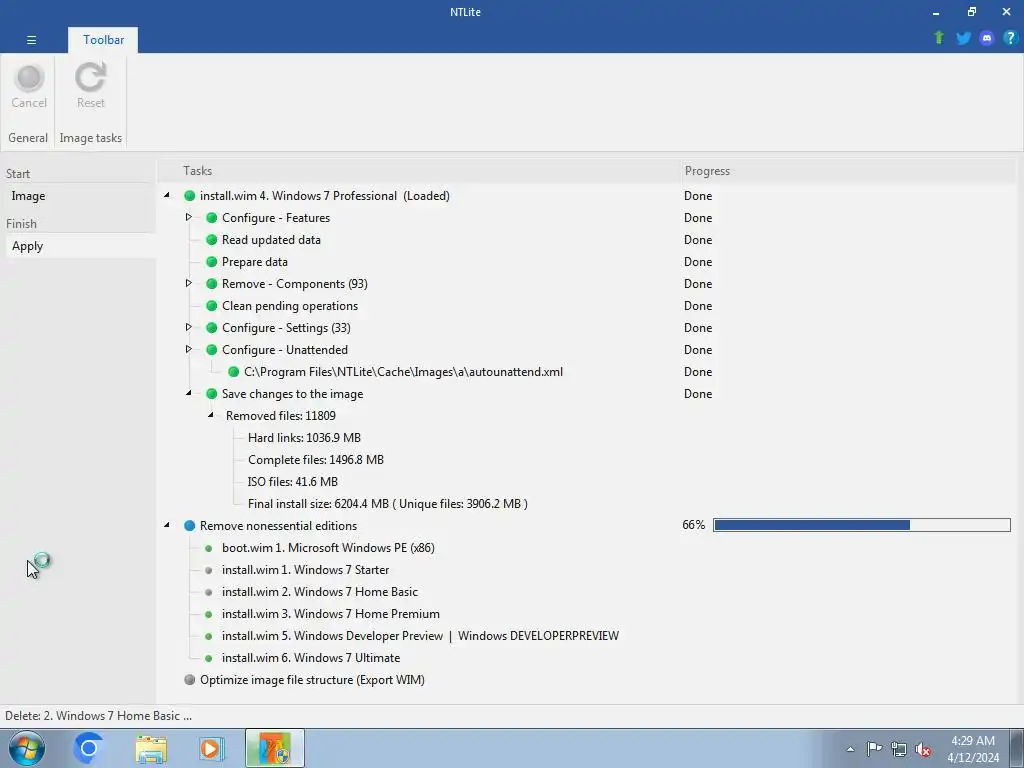Open File Explorer from taskbar

151,748
